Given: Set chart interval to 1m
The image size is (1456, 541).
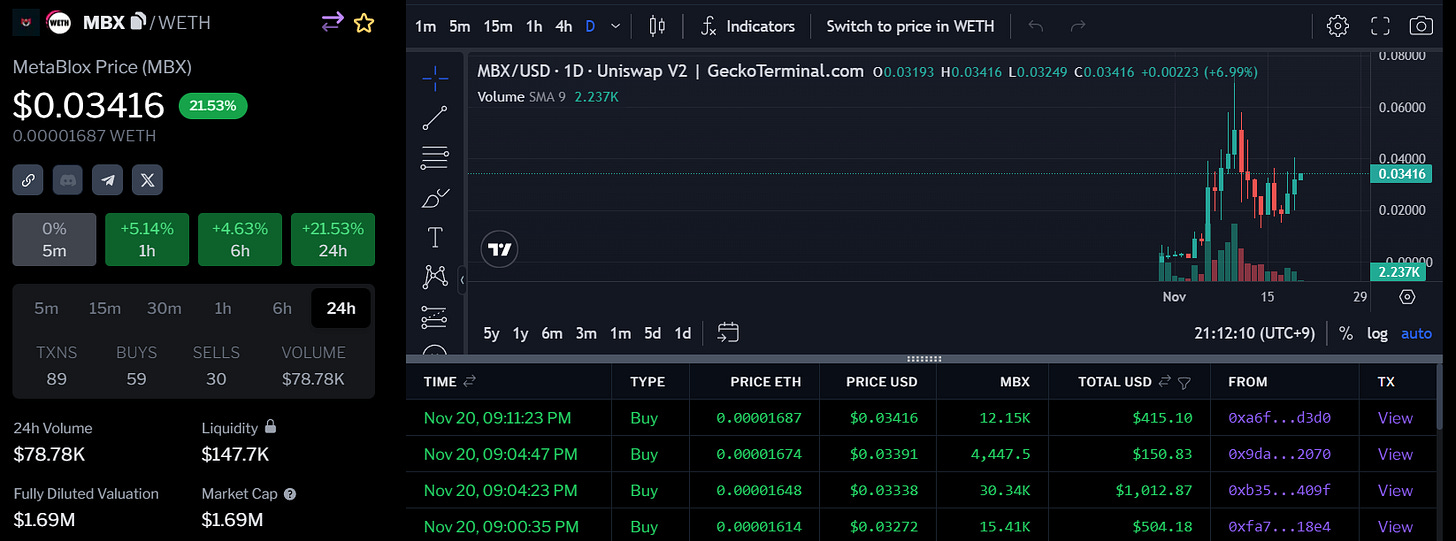Looking at the screenshot, I should [x=425, y=26].
